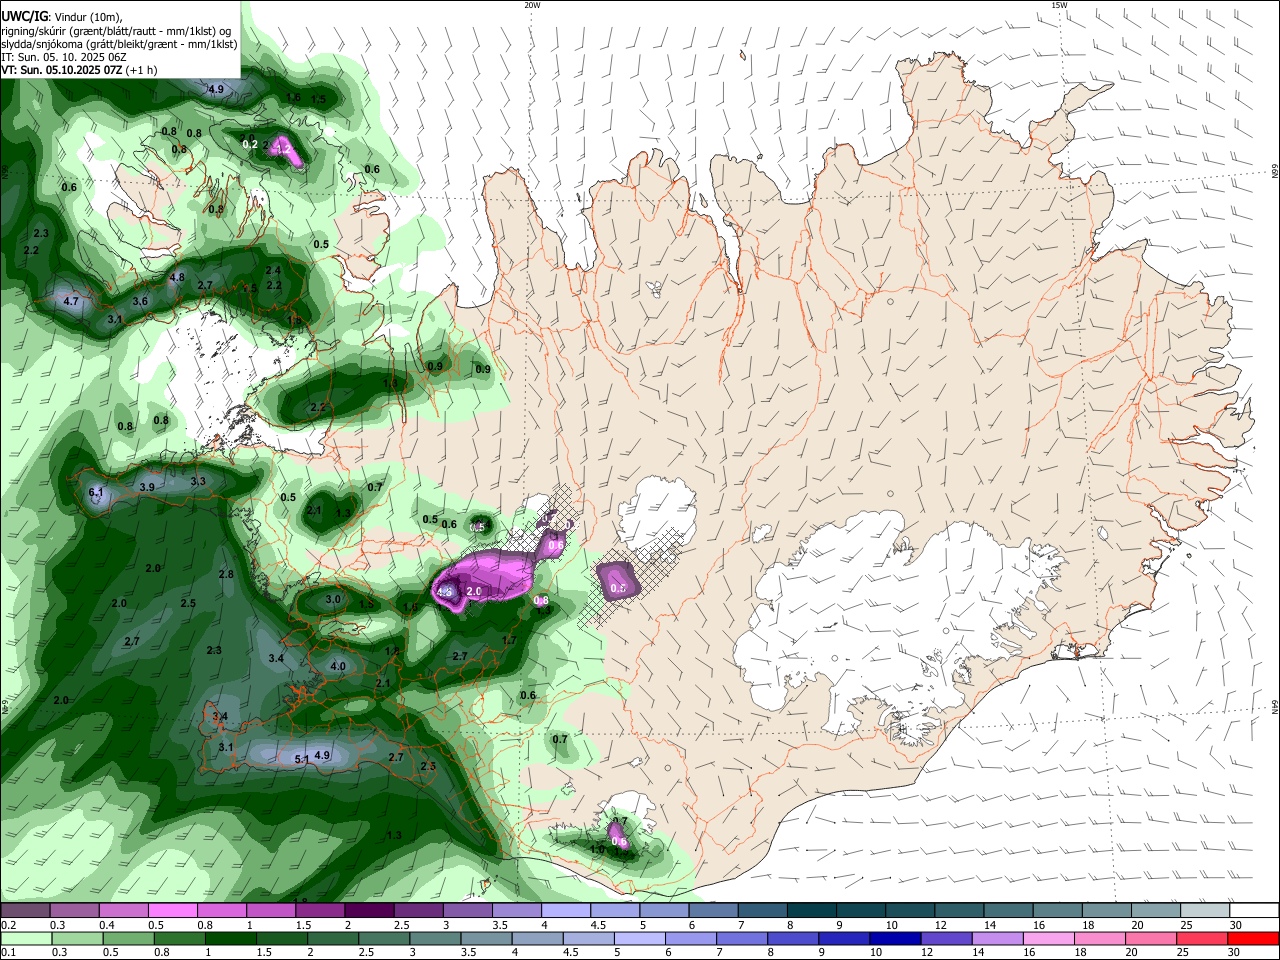This screenshot has width=1280, height=960.
Task: Click the 1.7 precipitation value on map
Action: [509, 641]
